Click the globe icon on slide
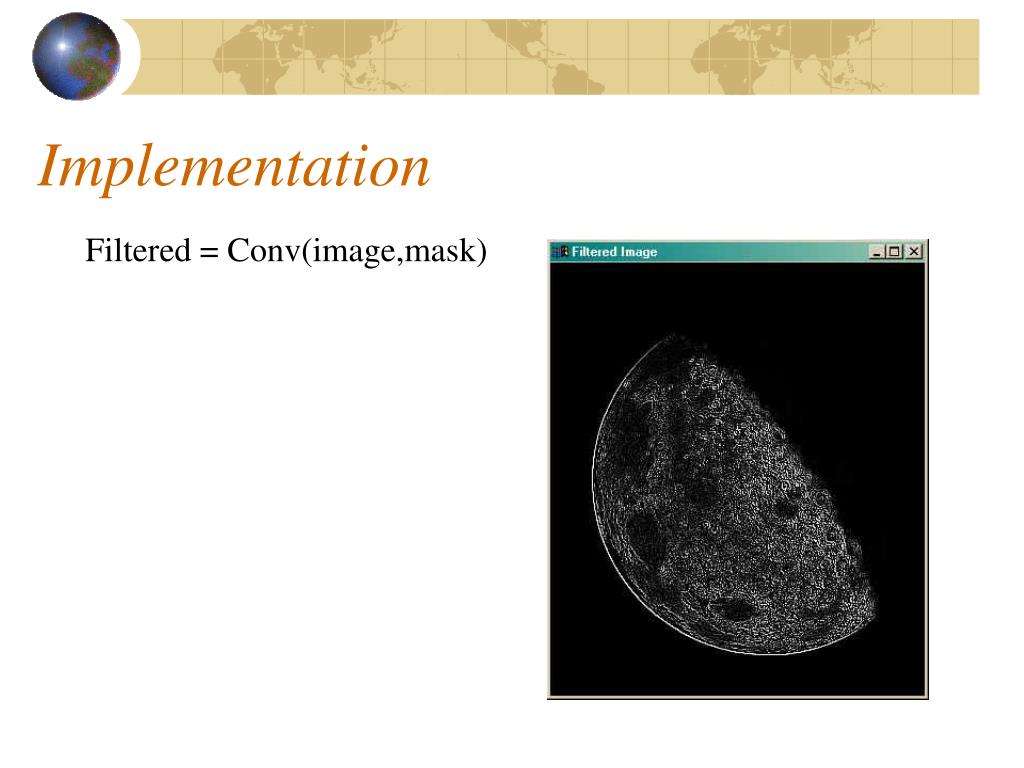Screen dimensions: 1024x768 pos(76,56)
